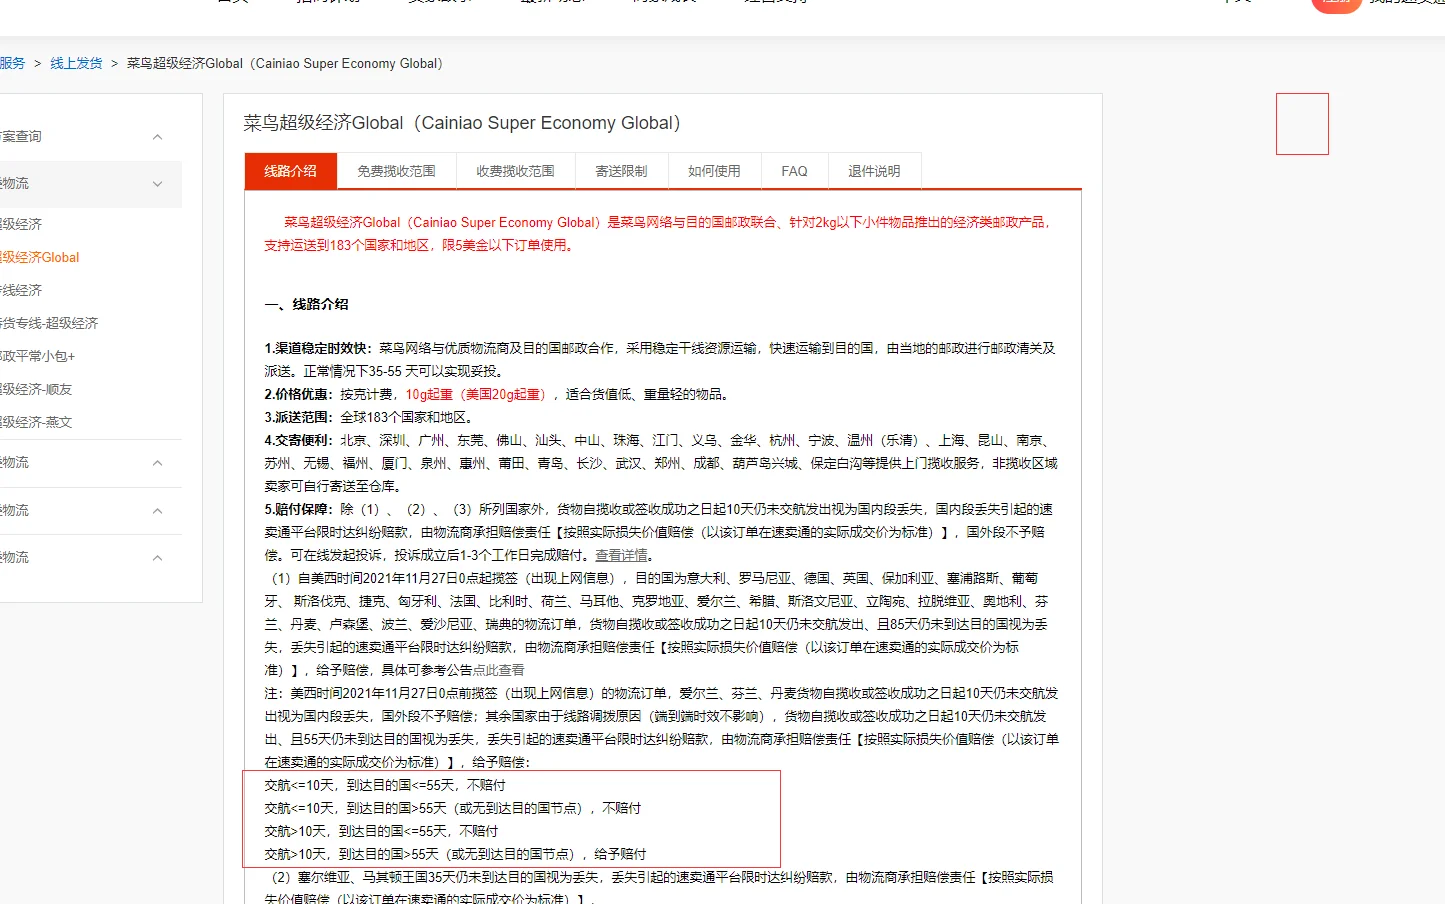The height and width of the screenshot is (904, 1445).
Task: Switch to the 收费揽收范围 tab
Action: [515, 171]
